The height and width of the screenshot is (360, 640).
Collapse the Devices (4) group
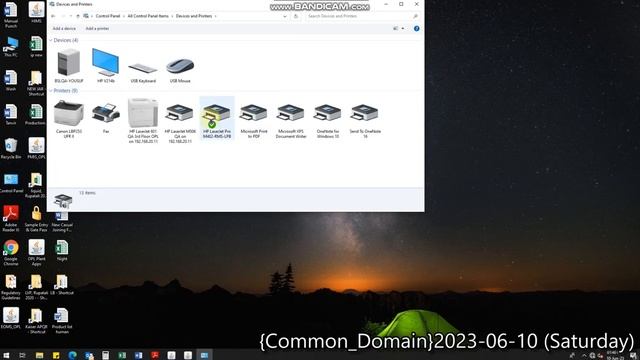(51, 40)
